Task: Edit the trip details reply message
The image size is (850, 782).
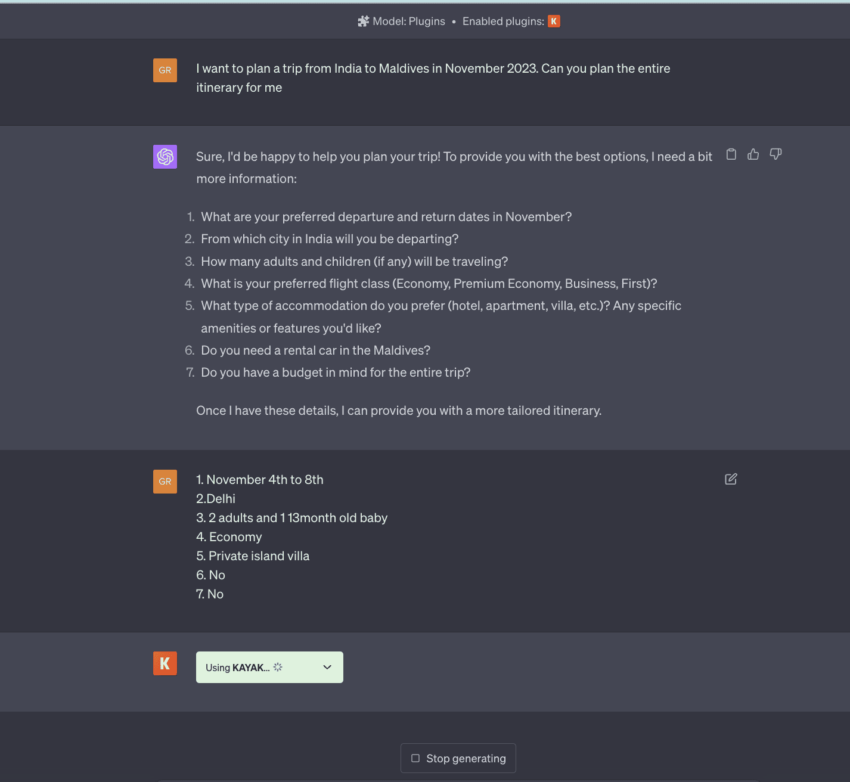Action: pyautogui.click(x=731, y=479)
